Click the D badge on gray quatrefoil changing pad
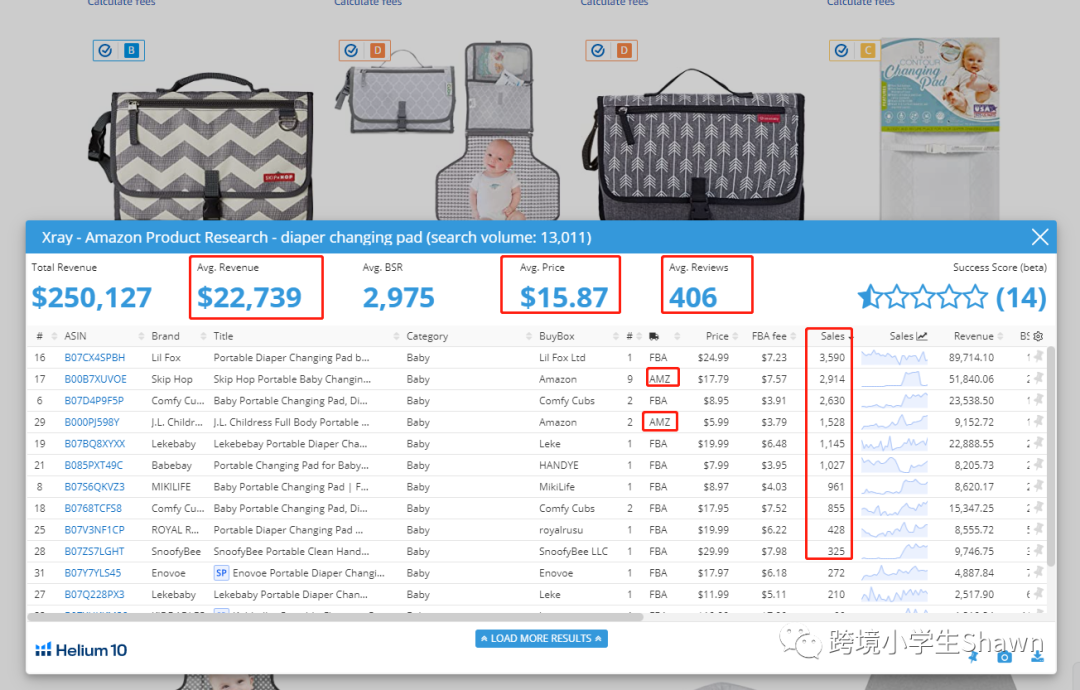1080x690 pixels. click(x=377, y=50)
